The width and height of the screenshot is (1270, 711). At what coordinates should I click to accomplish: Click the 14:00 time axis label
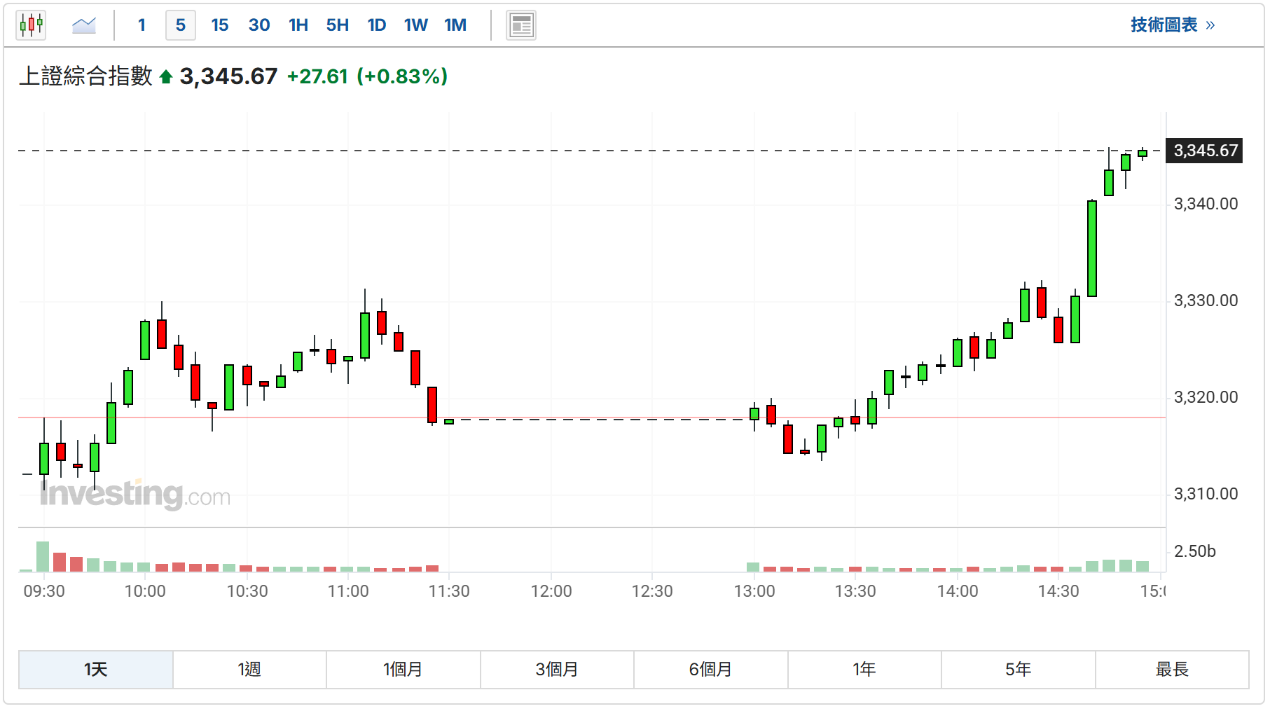coord(957,592)
